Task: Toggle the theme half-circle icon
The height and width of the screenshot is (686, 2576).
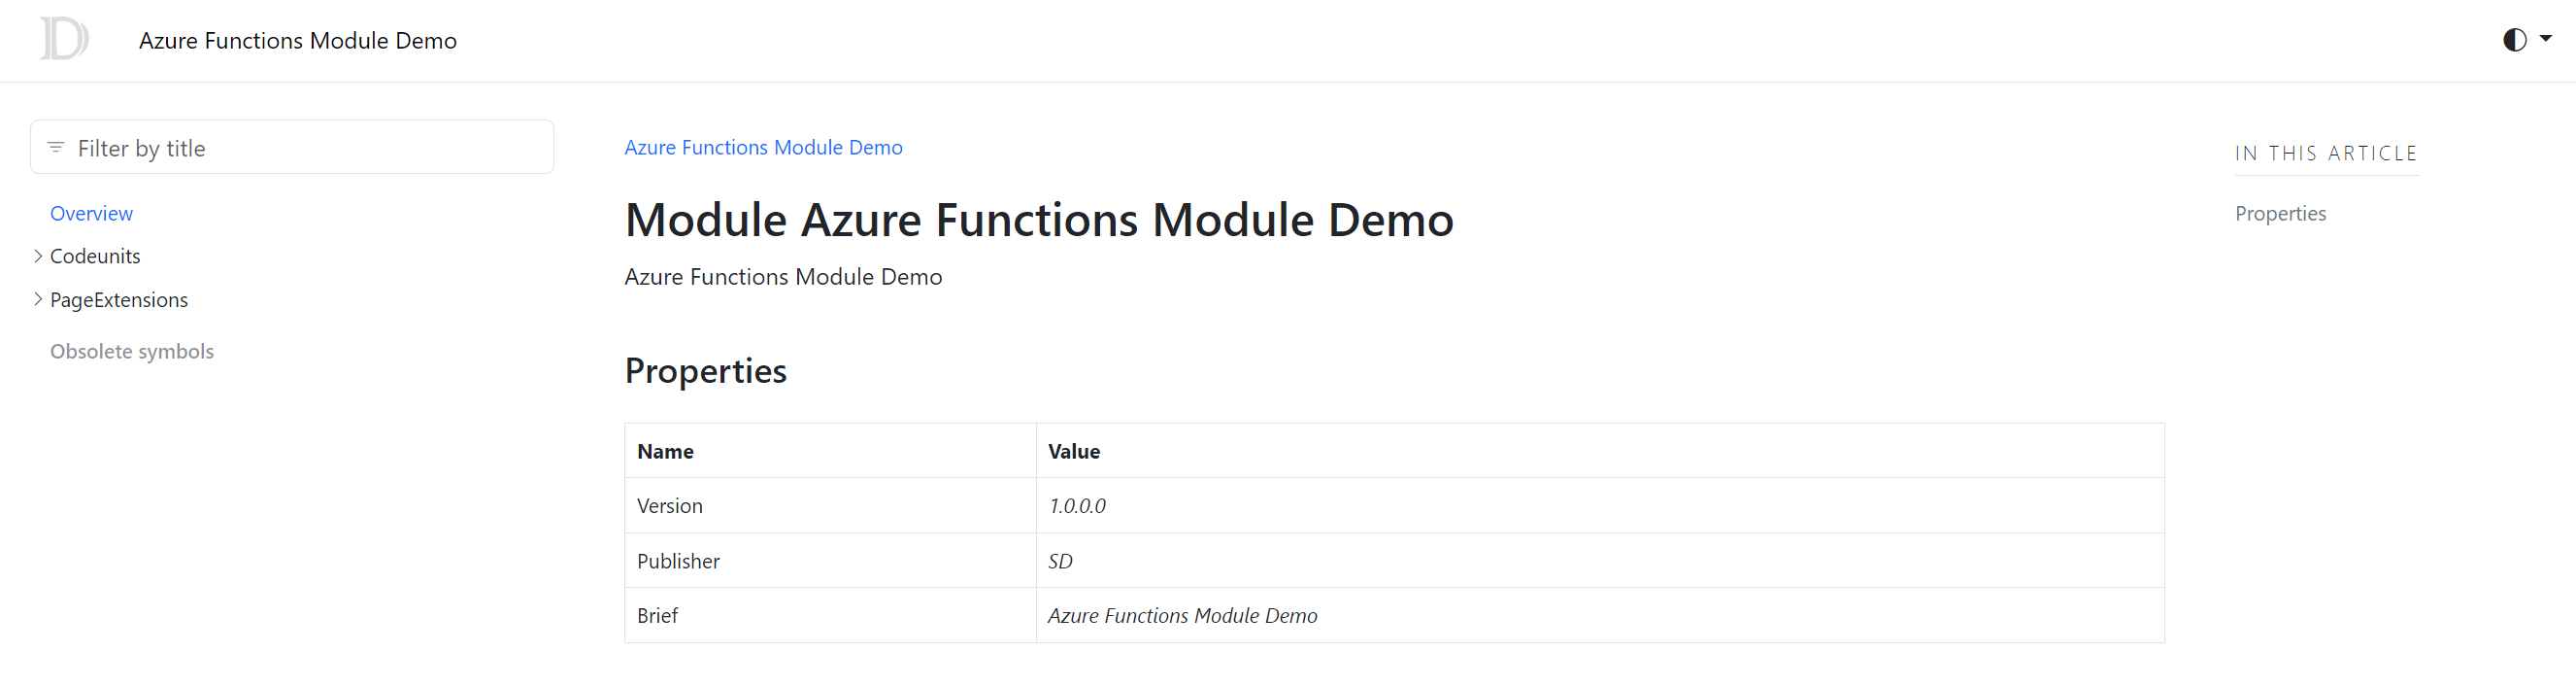Action: tap(2514, 40)
